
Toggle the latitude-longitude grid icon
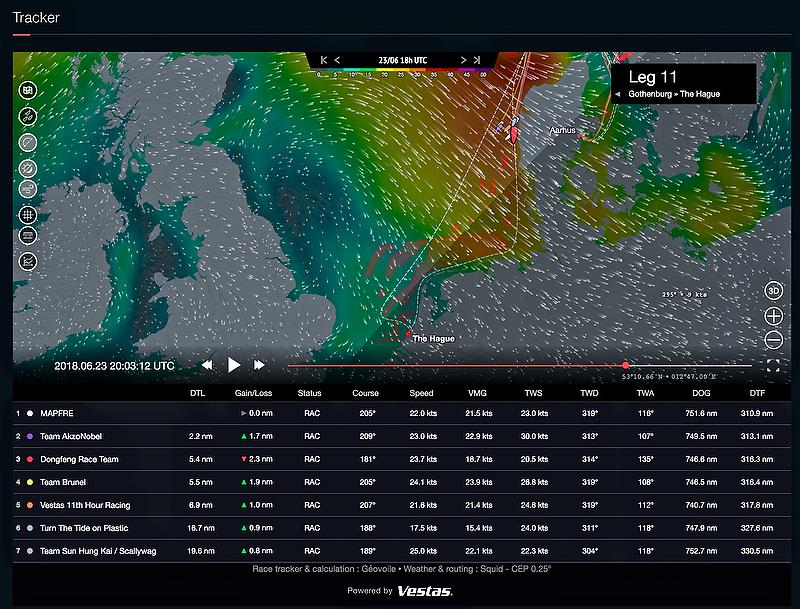pyautogui.click(x=28, y=215)
